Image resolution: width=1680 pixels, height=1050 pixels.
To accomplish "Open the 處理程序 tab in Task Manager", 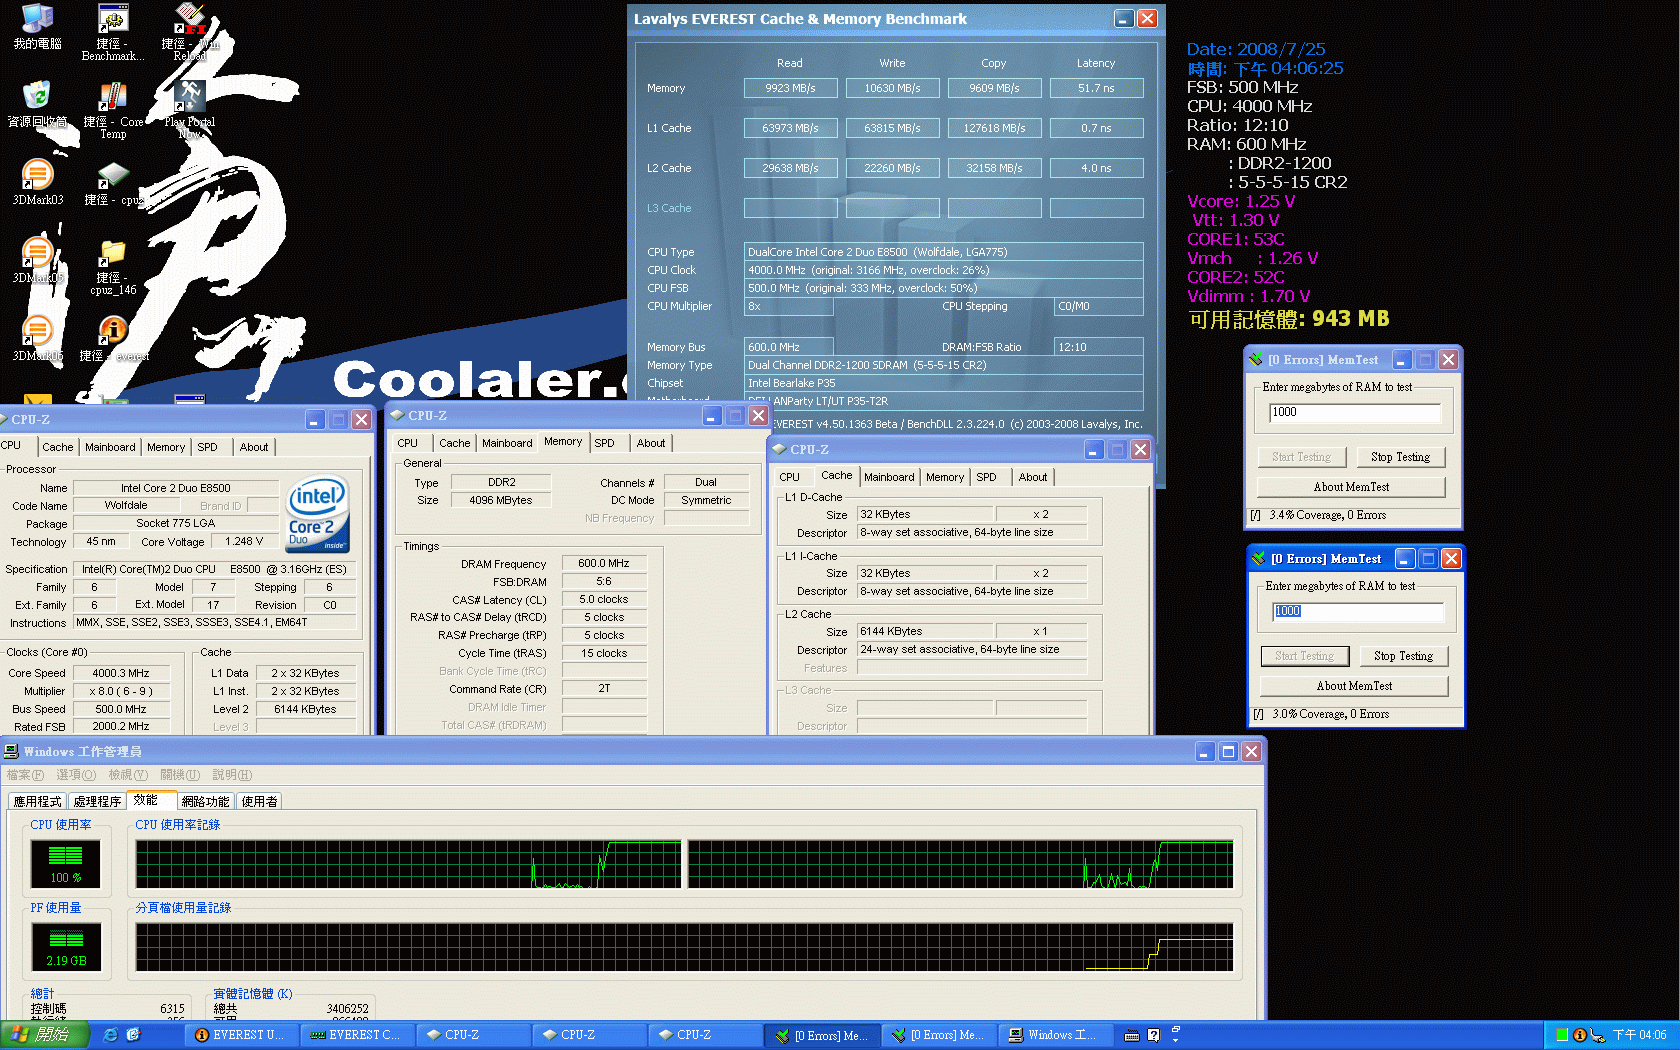I will click(x=97, y=802).
